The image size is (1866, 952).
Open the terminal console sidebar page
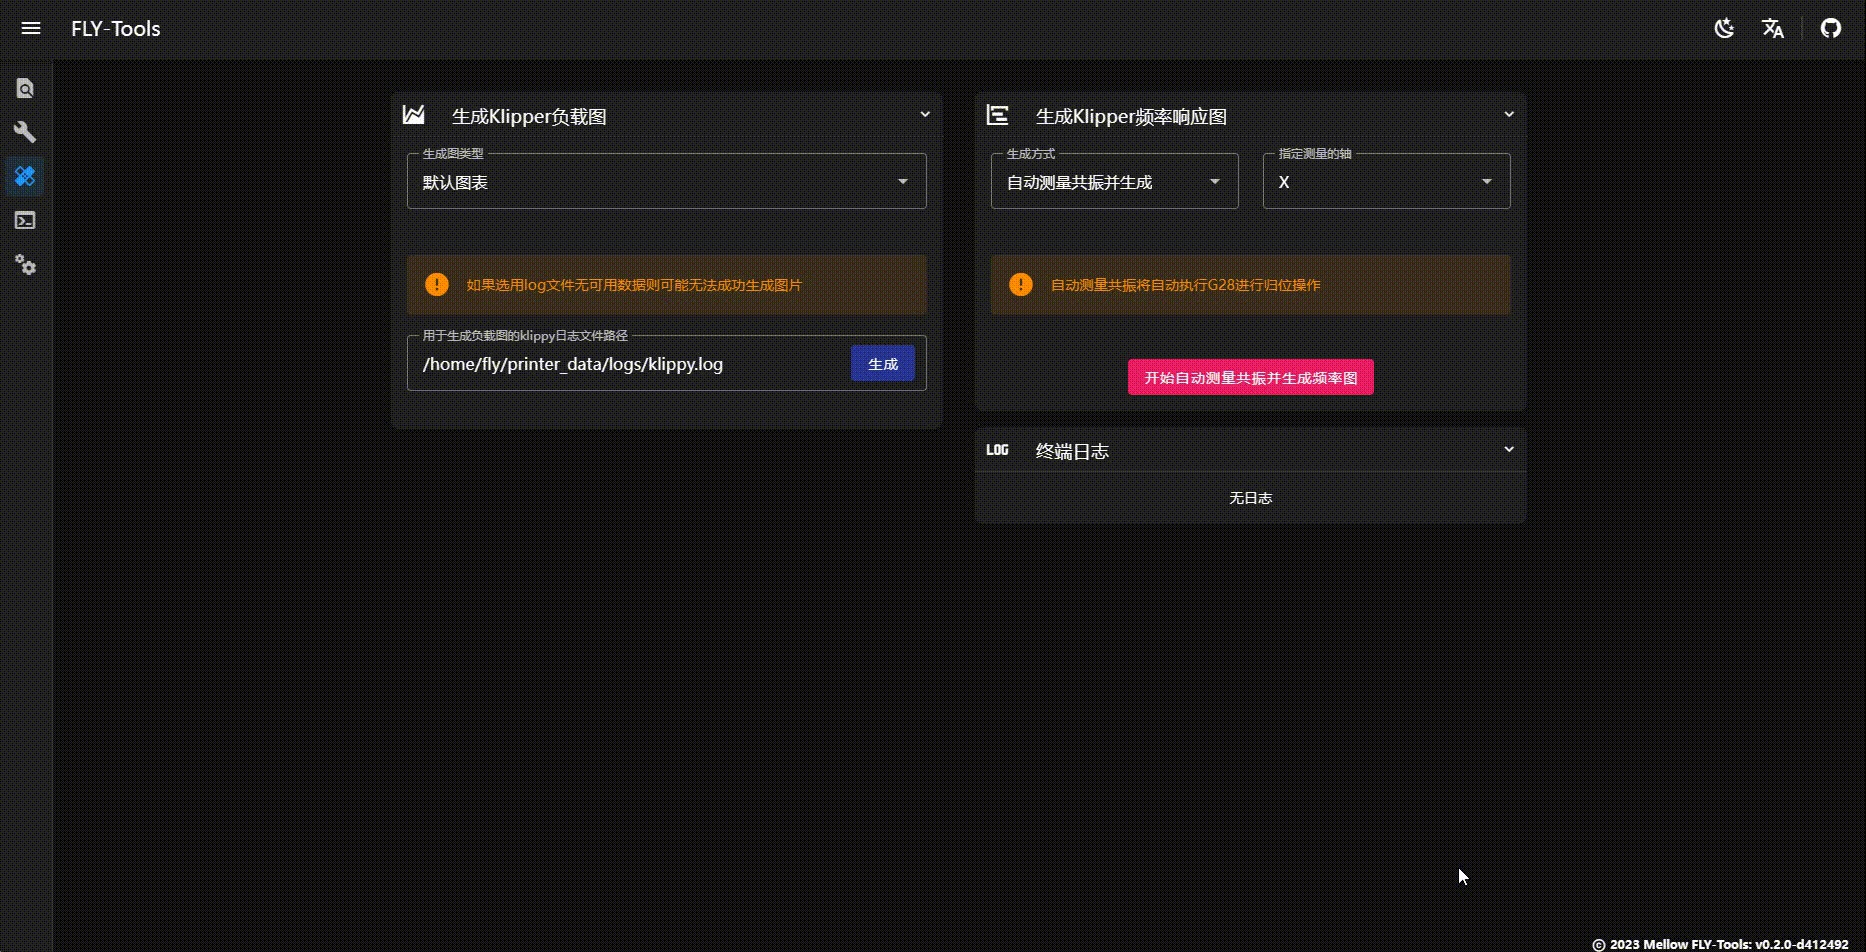[25, 220]
